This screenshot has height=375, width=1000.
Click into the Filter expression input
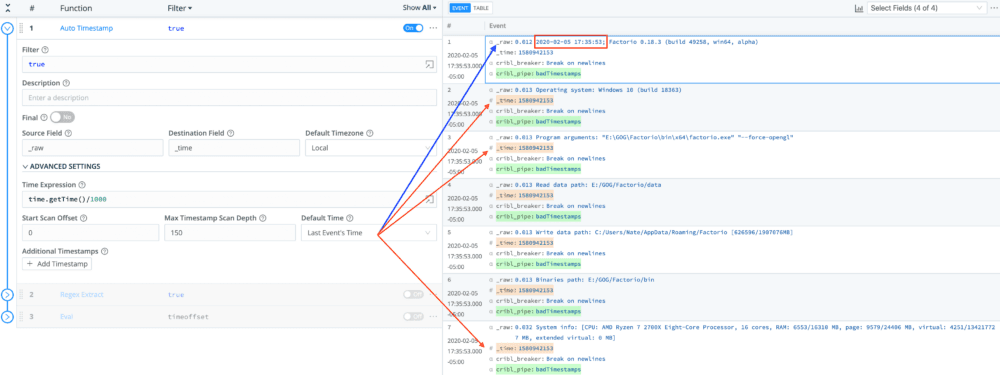coord(223,64)
